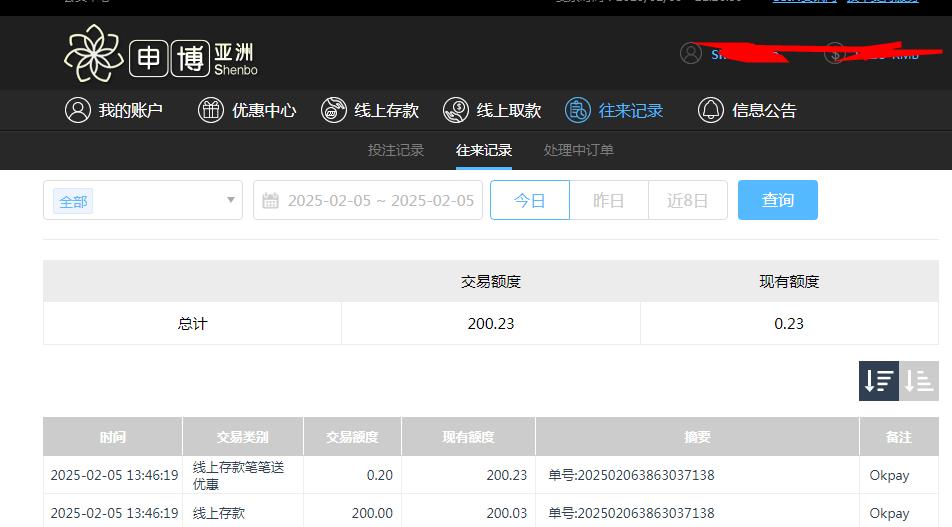The image size is (952, 527).
Task: Select the 近8日 date filter
Action: coord(688,200)
